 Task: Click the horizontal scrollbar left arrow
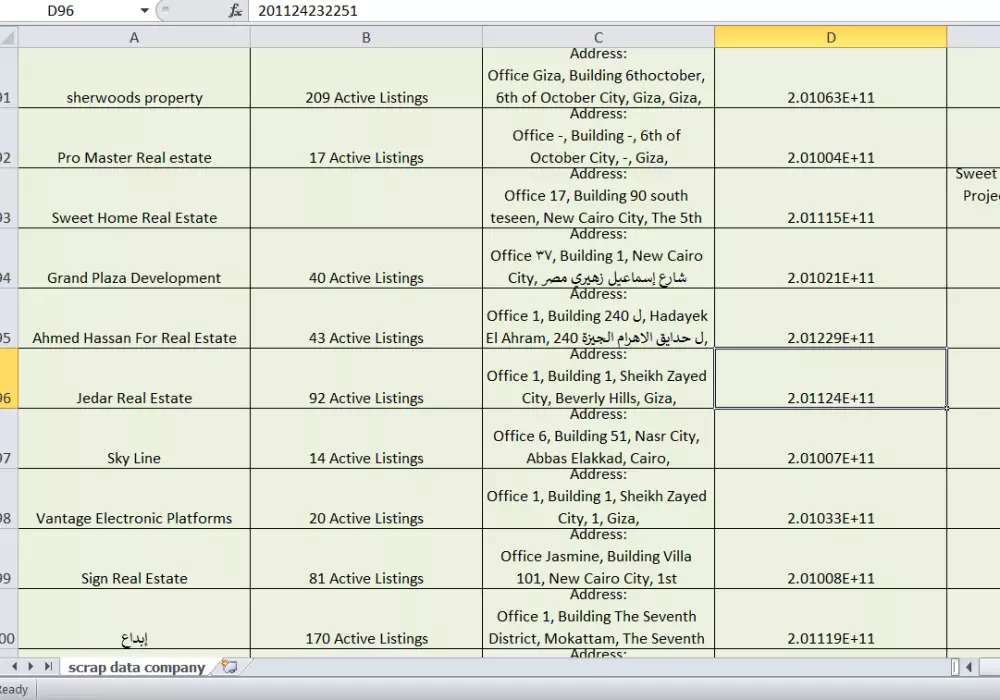pyautogui.click(x=969, y=667)
